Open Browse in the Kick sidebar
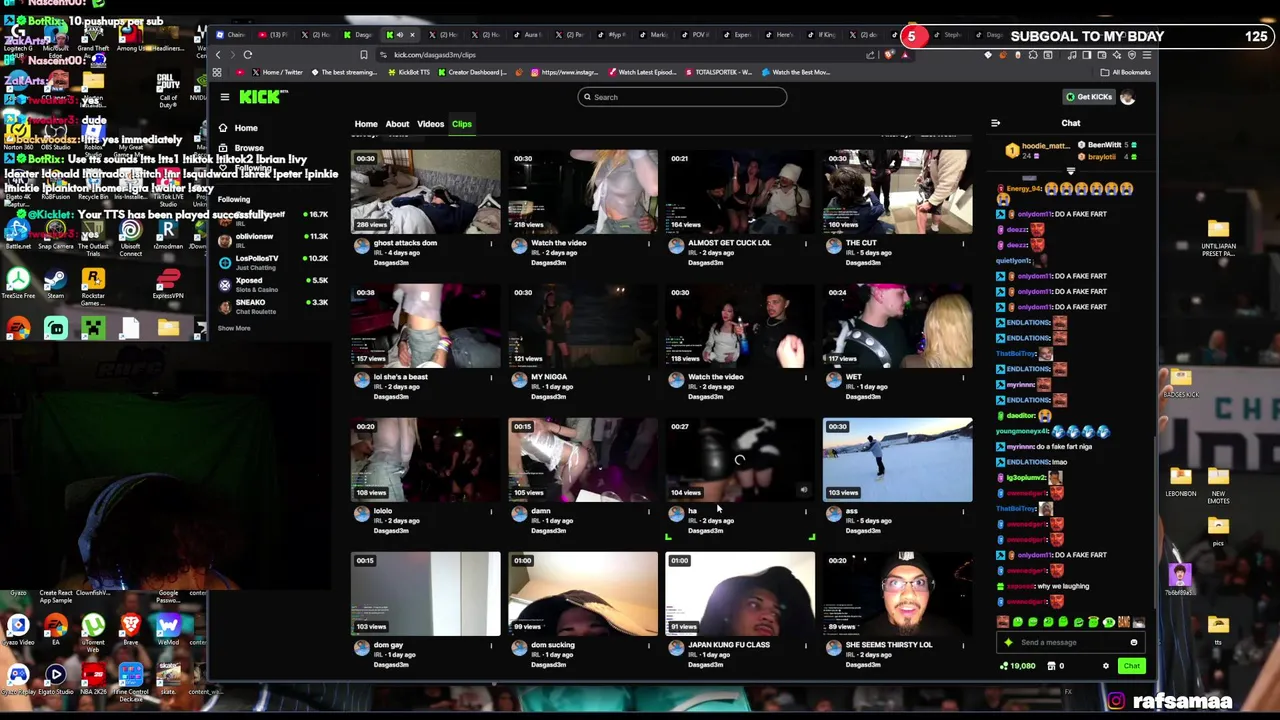Image resolution: width=1280 pixels, height=720 pixels. click(248, 148)
